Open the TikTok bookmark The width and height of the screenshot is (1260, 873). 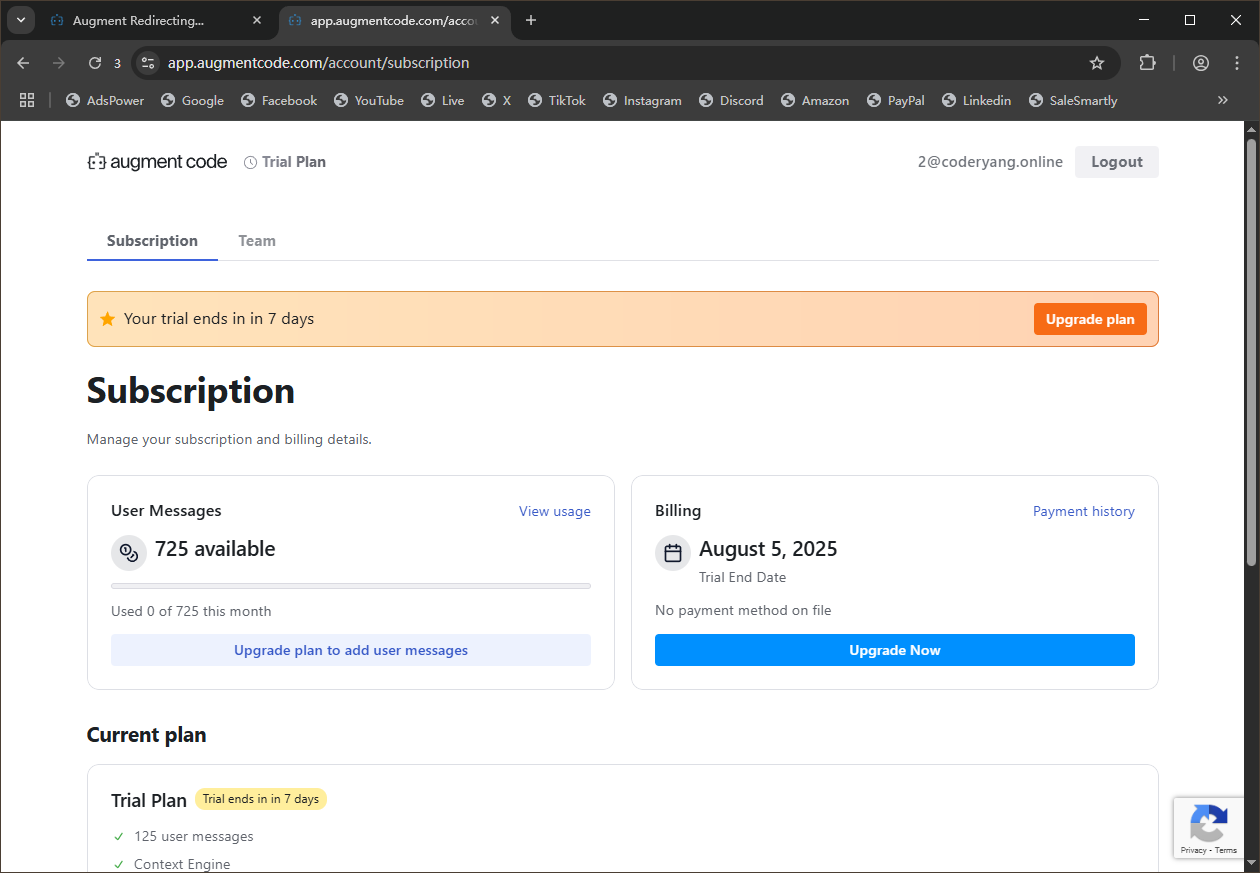tap(557, 101)
